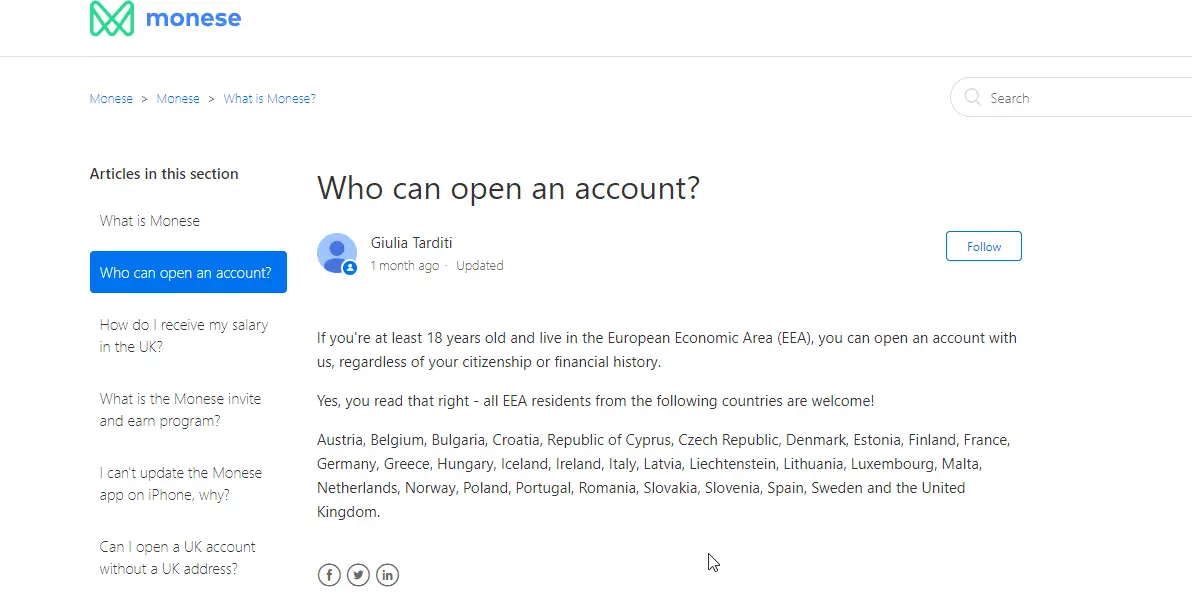Click the 'Who can open an account?' heading
The height and width of the screenshot is (612, 1192).
pyautogui.click(x=508, y=189)
